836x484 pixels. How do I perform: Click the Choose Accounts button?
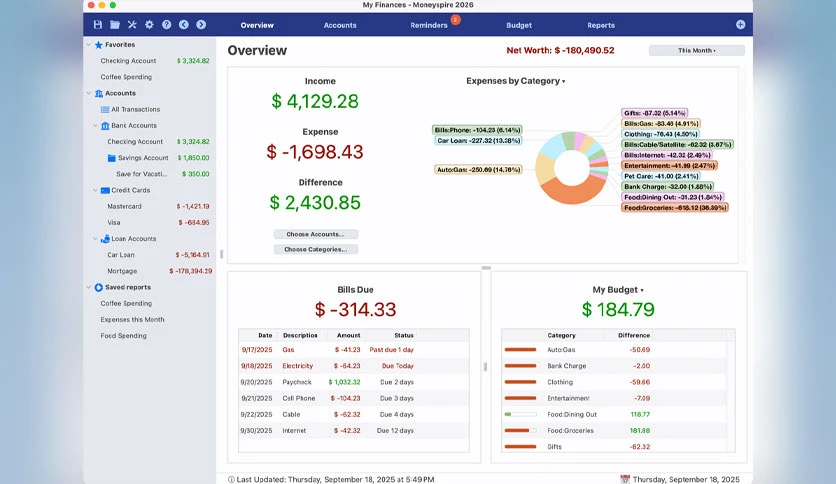tap(315, 234)
